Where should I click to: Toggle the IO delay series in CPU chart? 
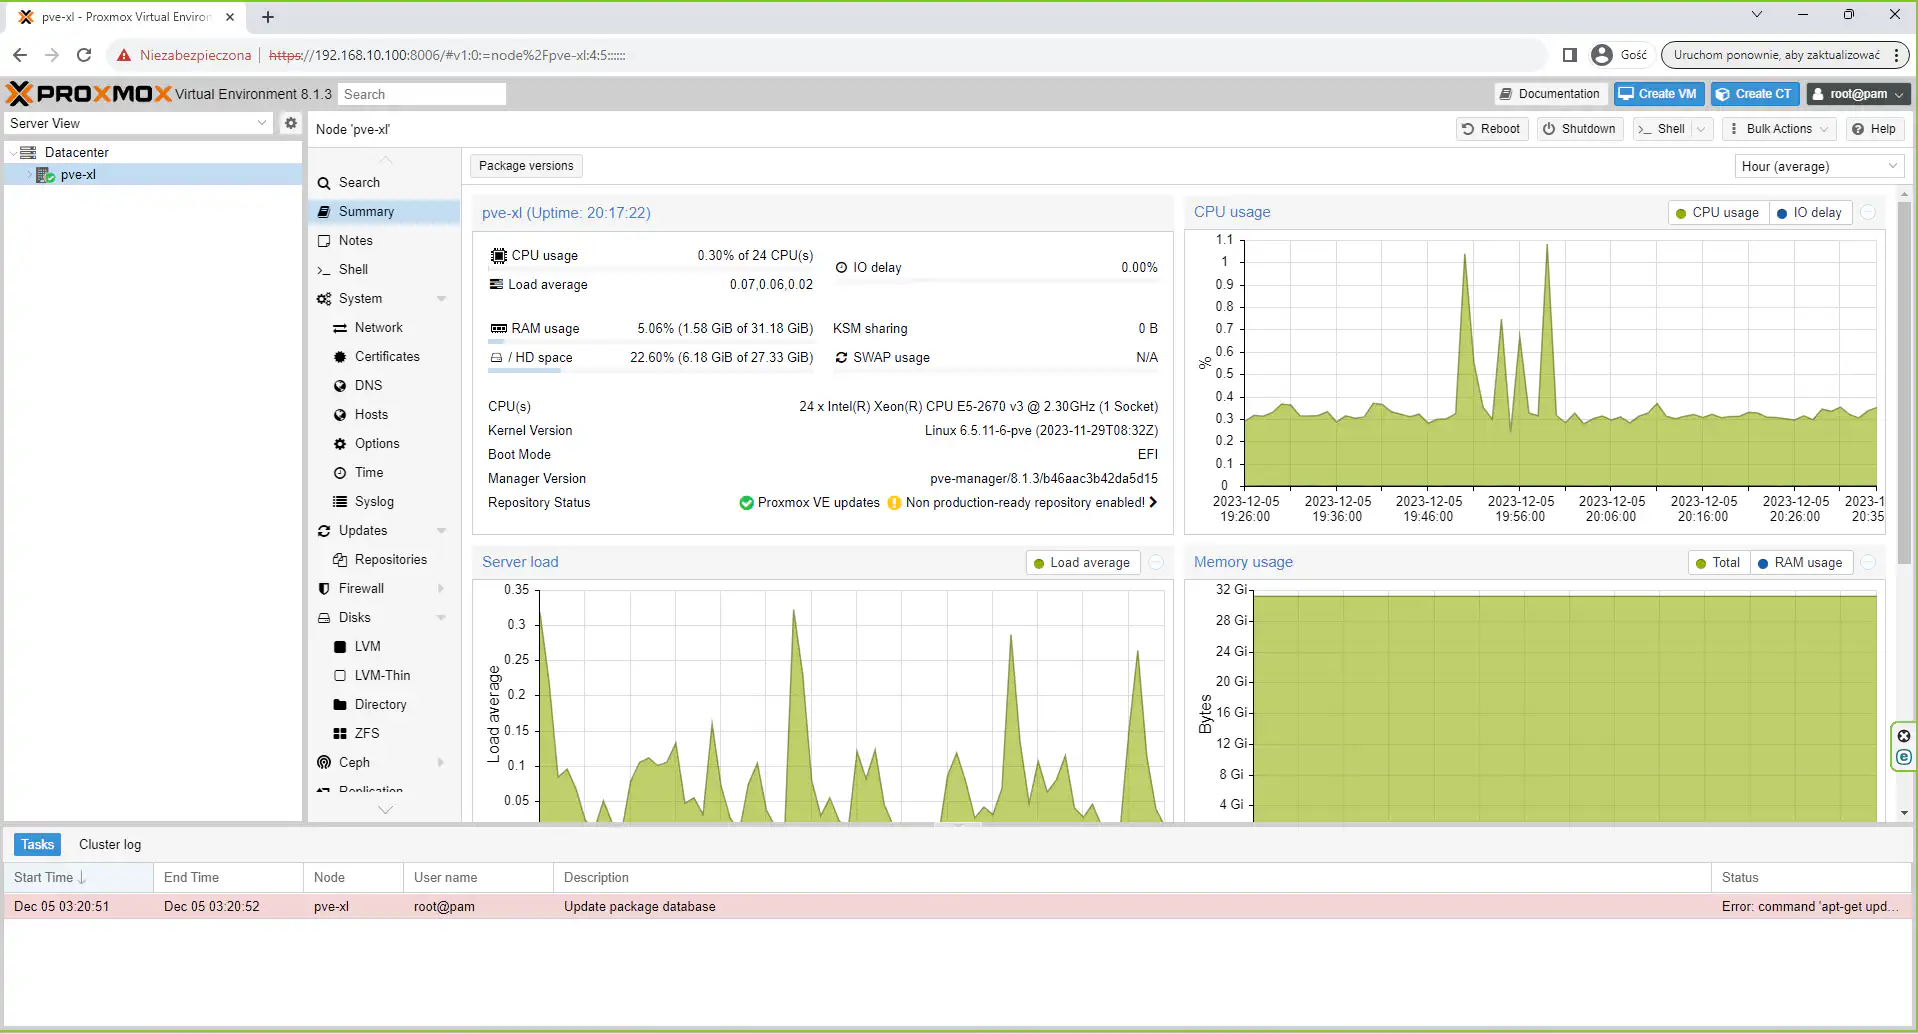click(1810, 213)
